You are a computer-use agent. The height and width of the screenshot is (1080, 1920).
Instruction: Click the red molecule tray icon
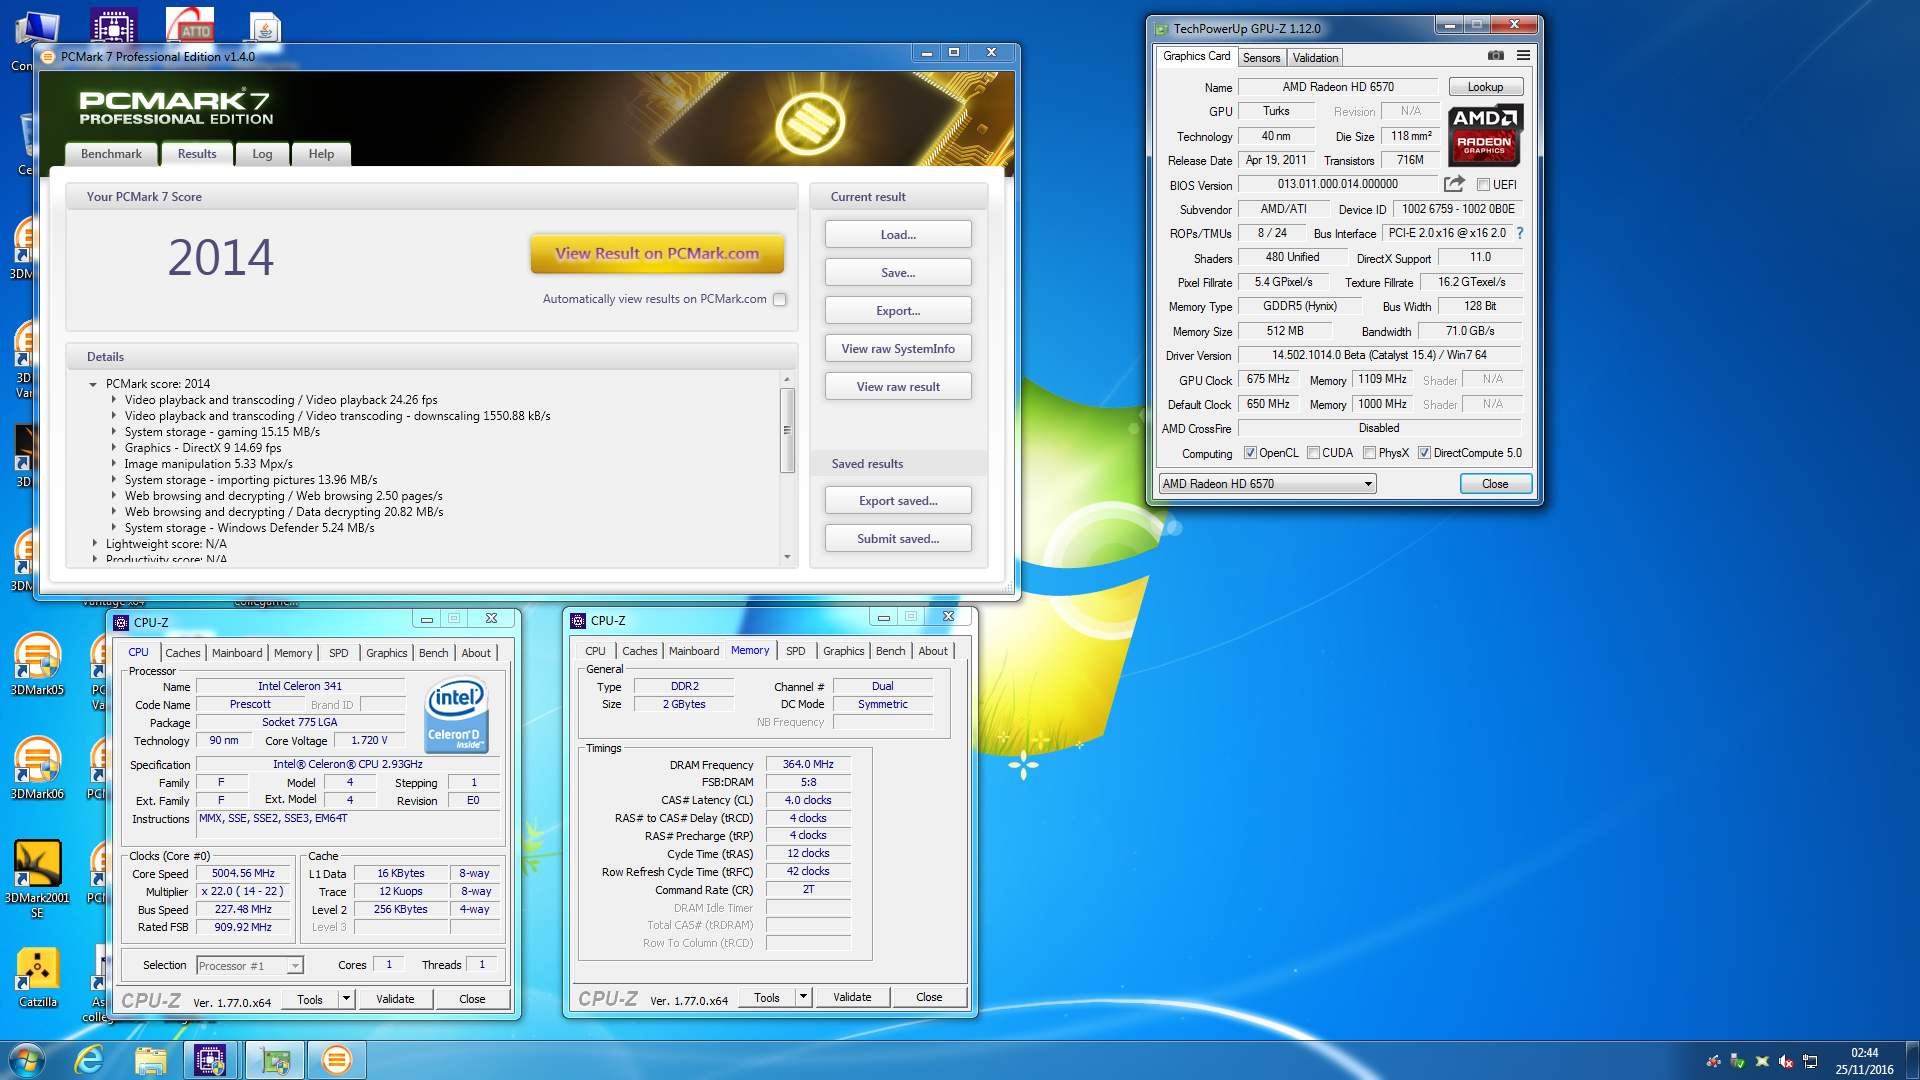tap(1714, 1061)
